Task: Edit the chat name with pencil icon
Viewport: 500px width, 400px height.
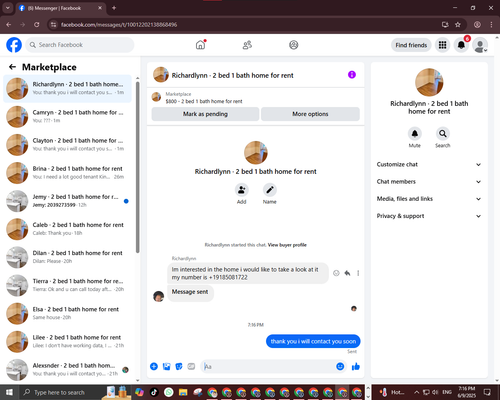Action: click(270, 190)
